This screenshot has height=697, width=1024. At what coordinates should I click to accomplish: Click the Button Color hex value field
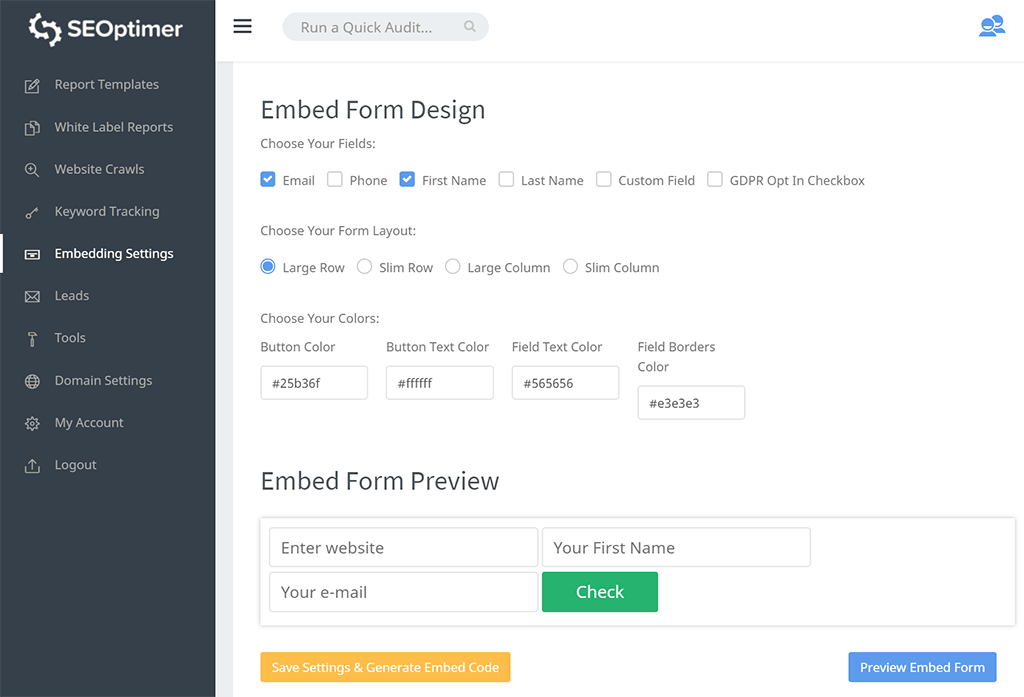314,383
